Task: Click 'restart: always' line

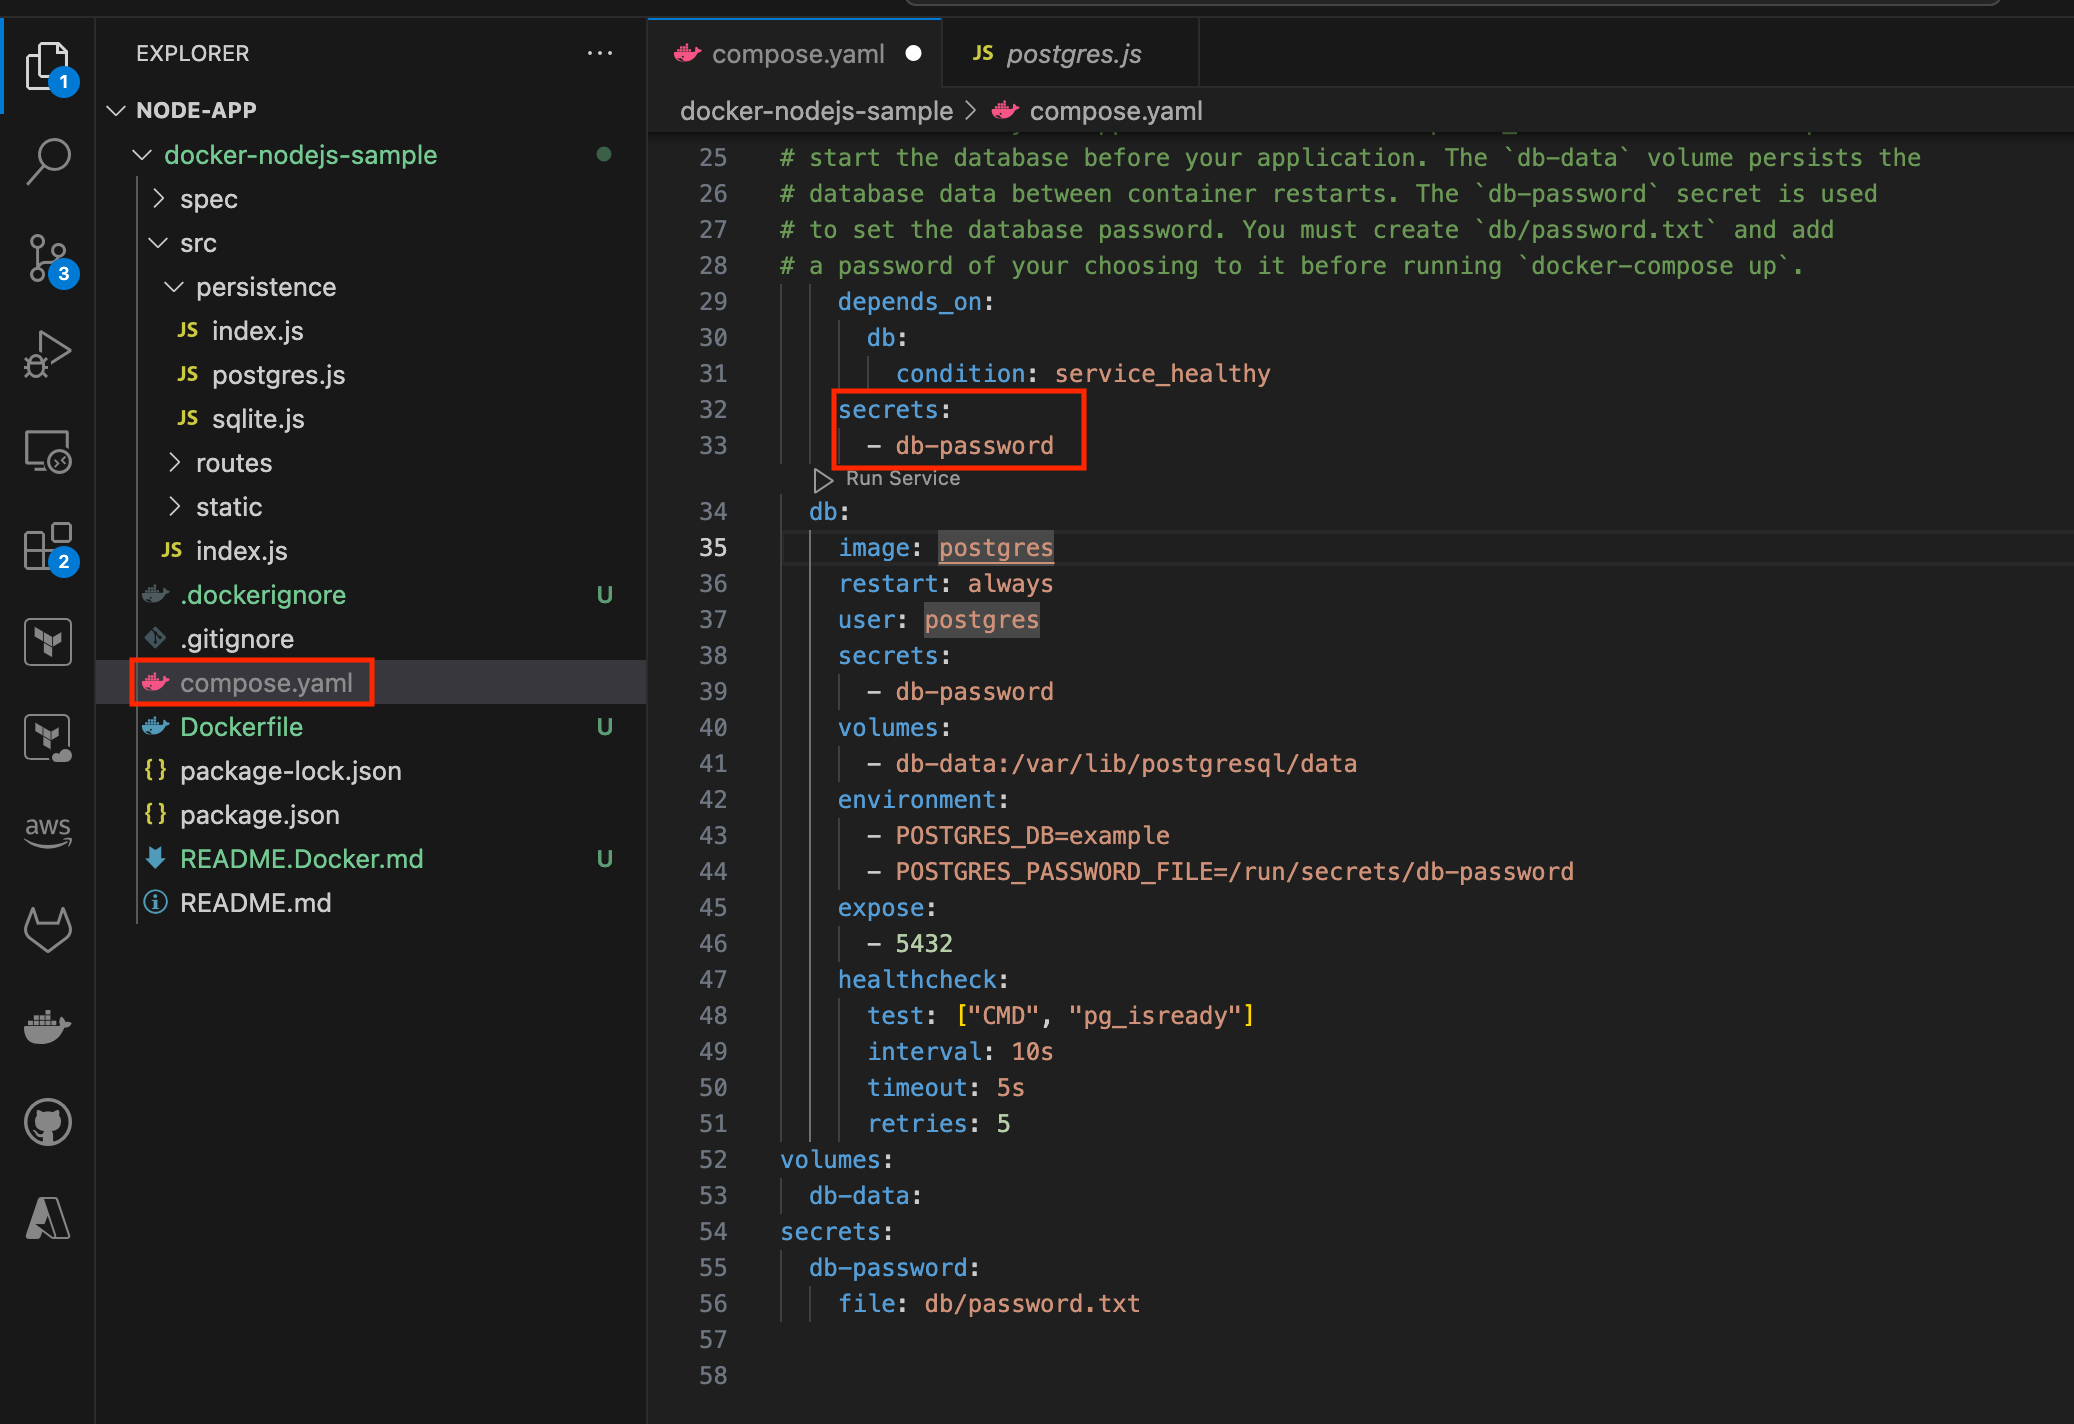Action: [x=945, y=584]
